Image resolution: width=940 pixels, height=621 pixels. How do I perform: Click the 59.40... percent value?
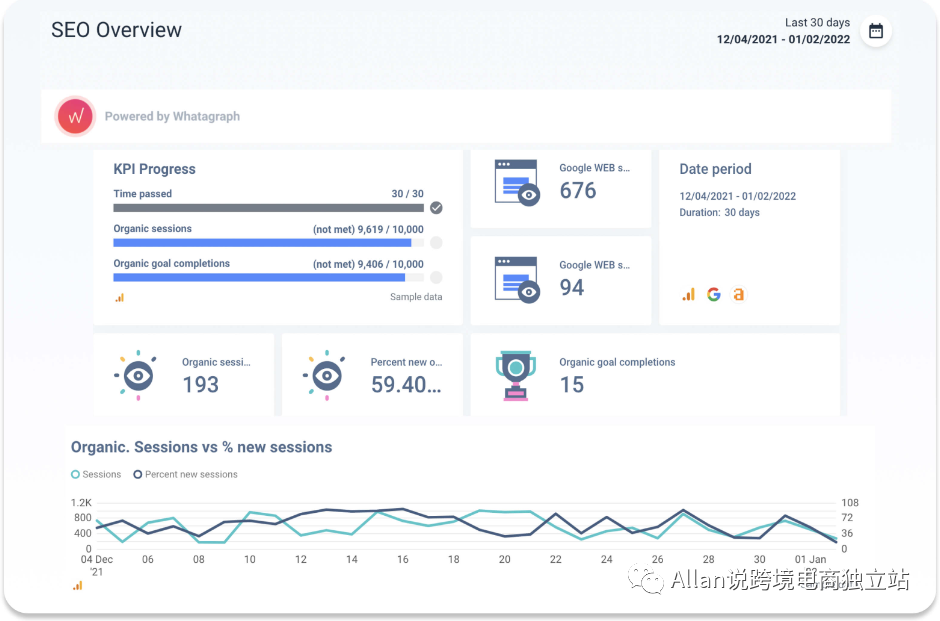[x=406, y=385]
